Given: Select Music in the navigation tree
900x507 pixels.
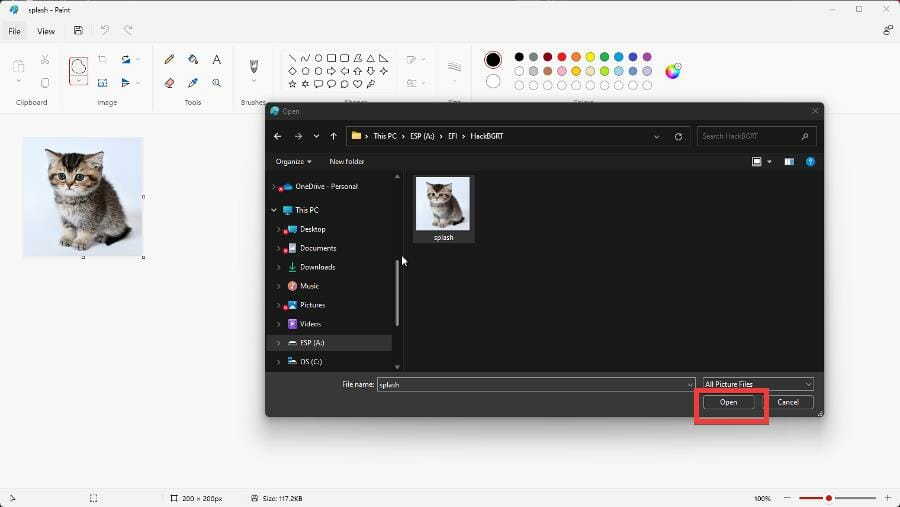Looking at the screenshot, I should tap(309, 286).
